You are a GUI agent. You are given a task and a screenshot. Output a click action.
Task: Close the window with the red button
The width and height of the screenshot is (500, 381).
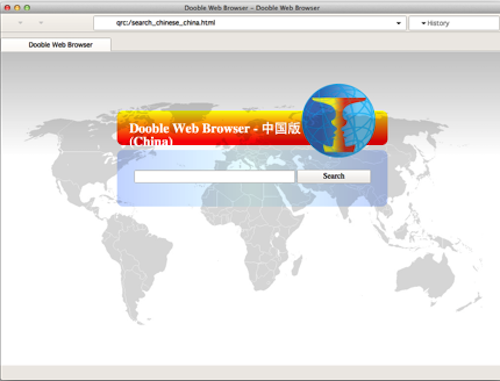[x=7, y=7]
